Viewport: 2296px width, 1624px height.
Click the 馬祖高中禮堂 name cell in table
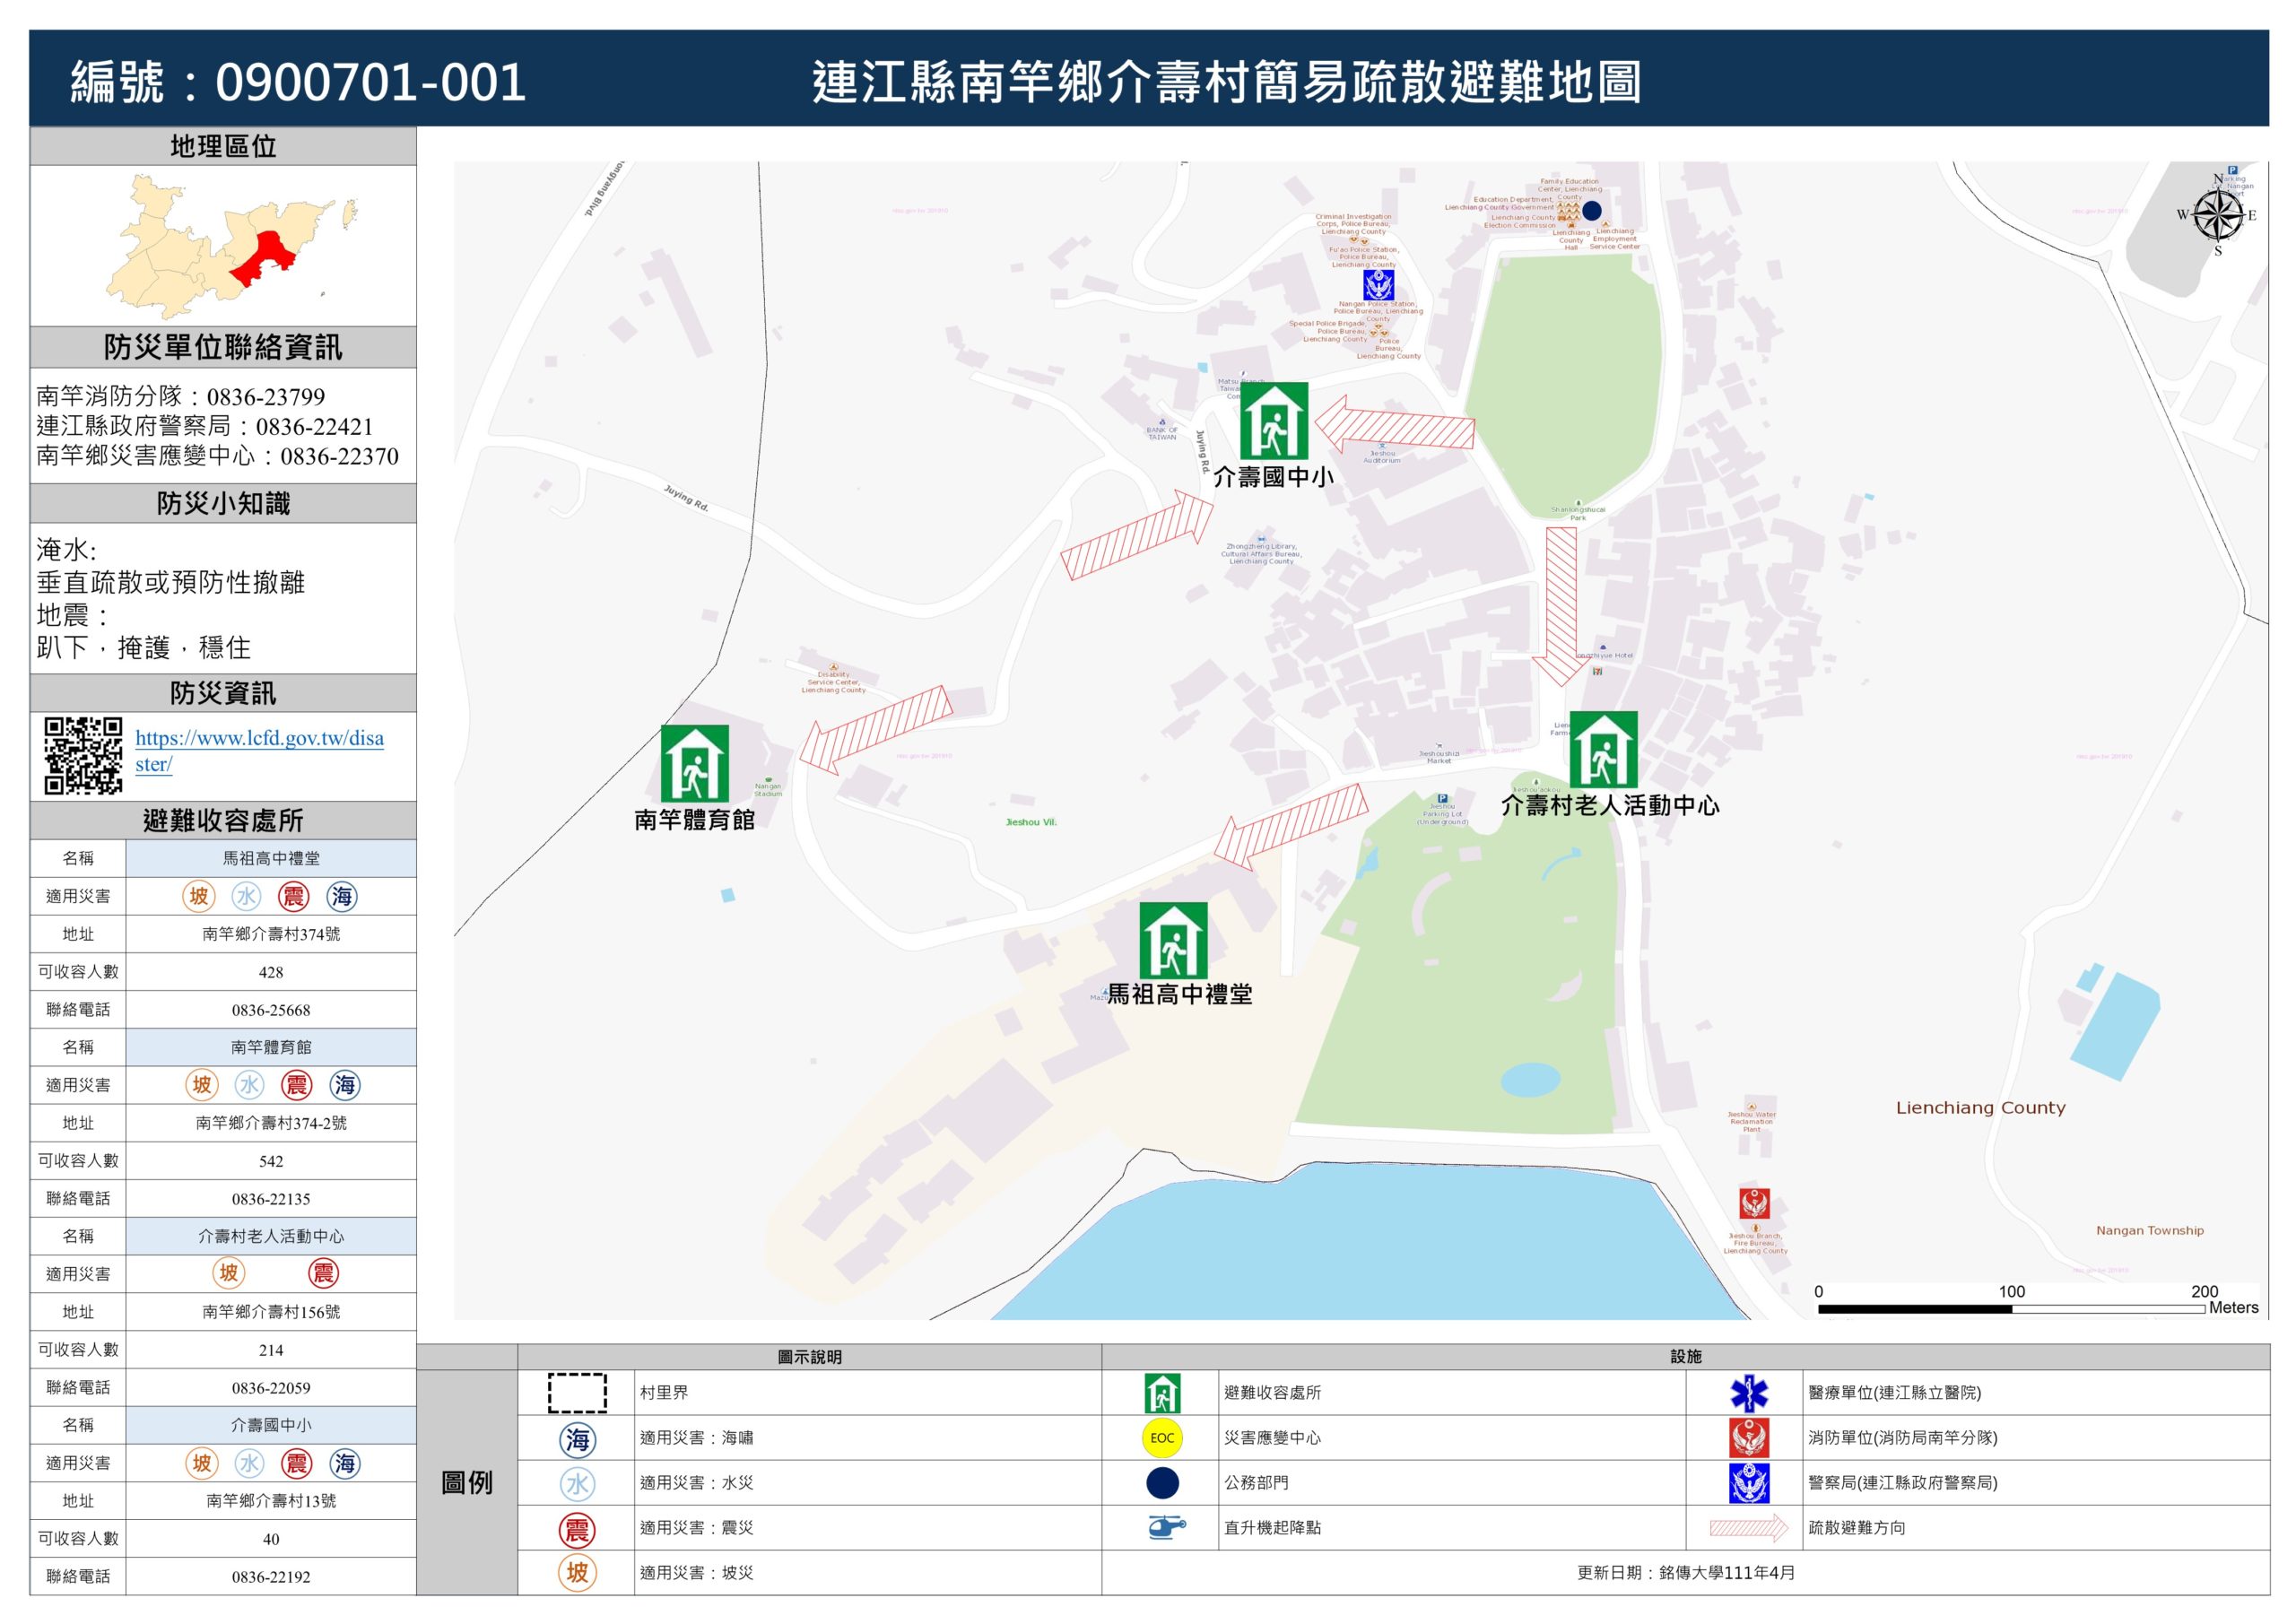click(270, 858)
